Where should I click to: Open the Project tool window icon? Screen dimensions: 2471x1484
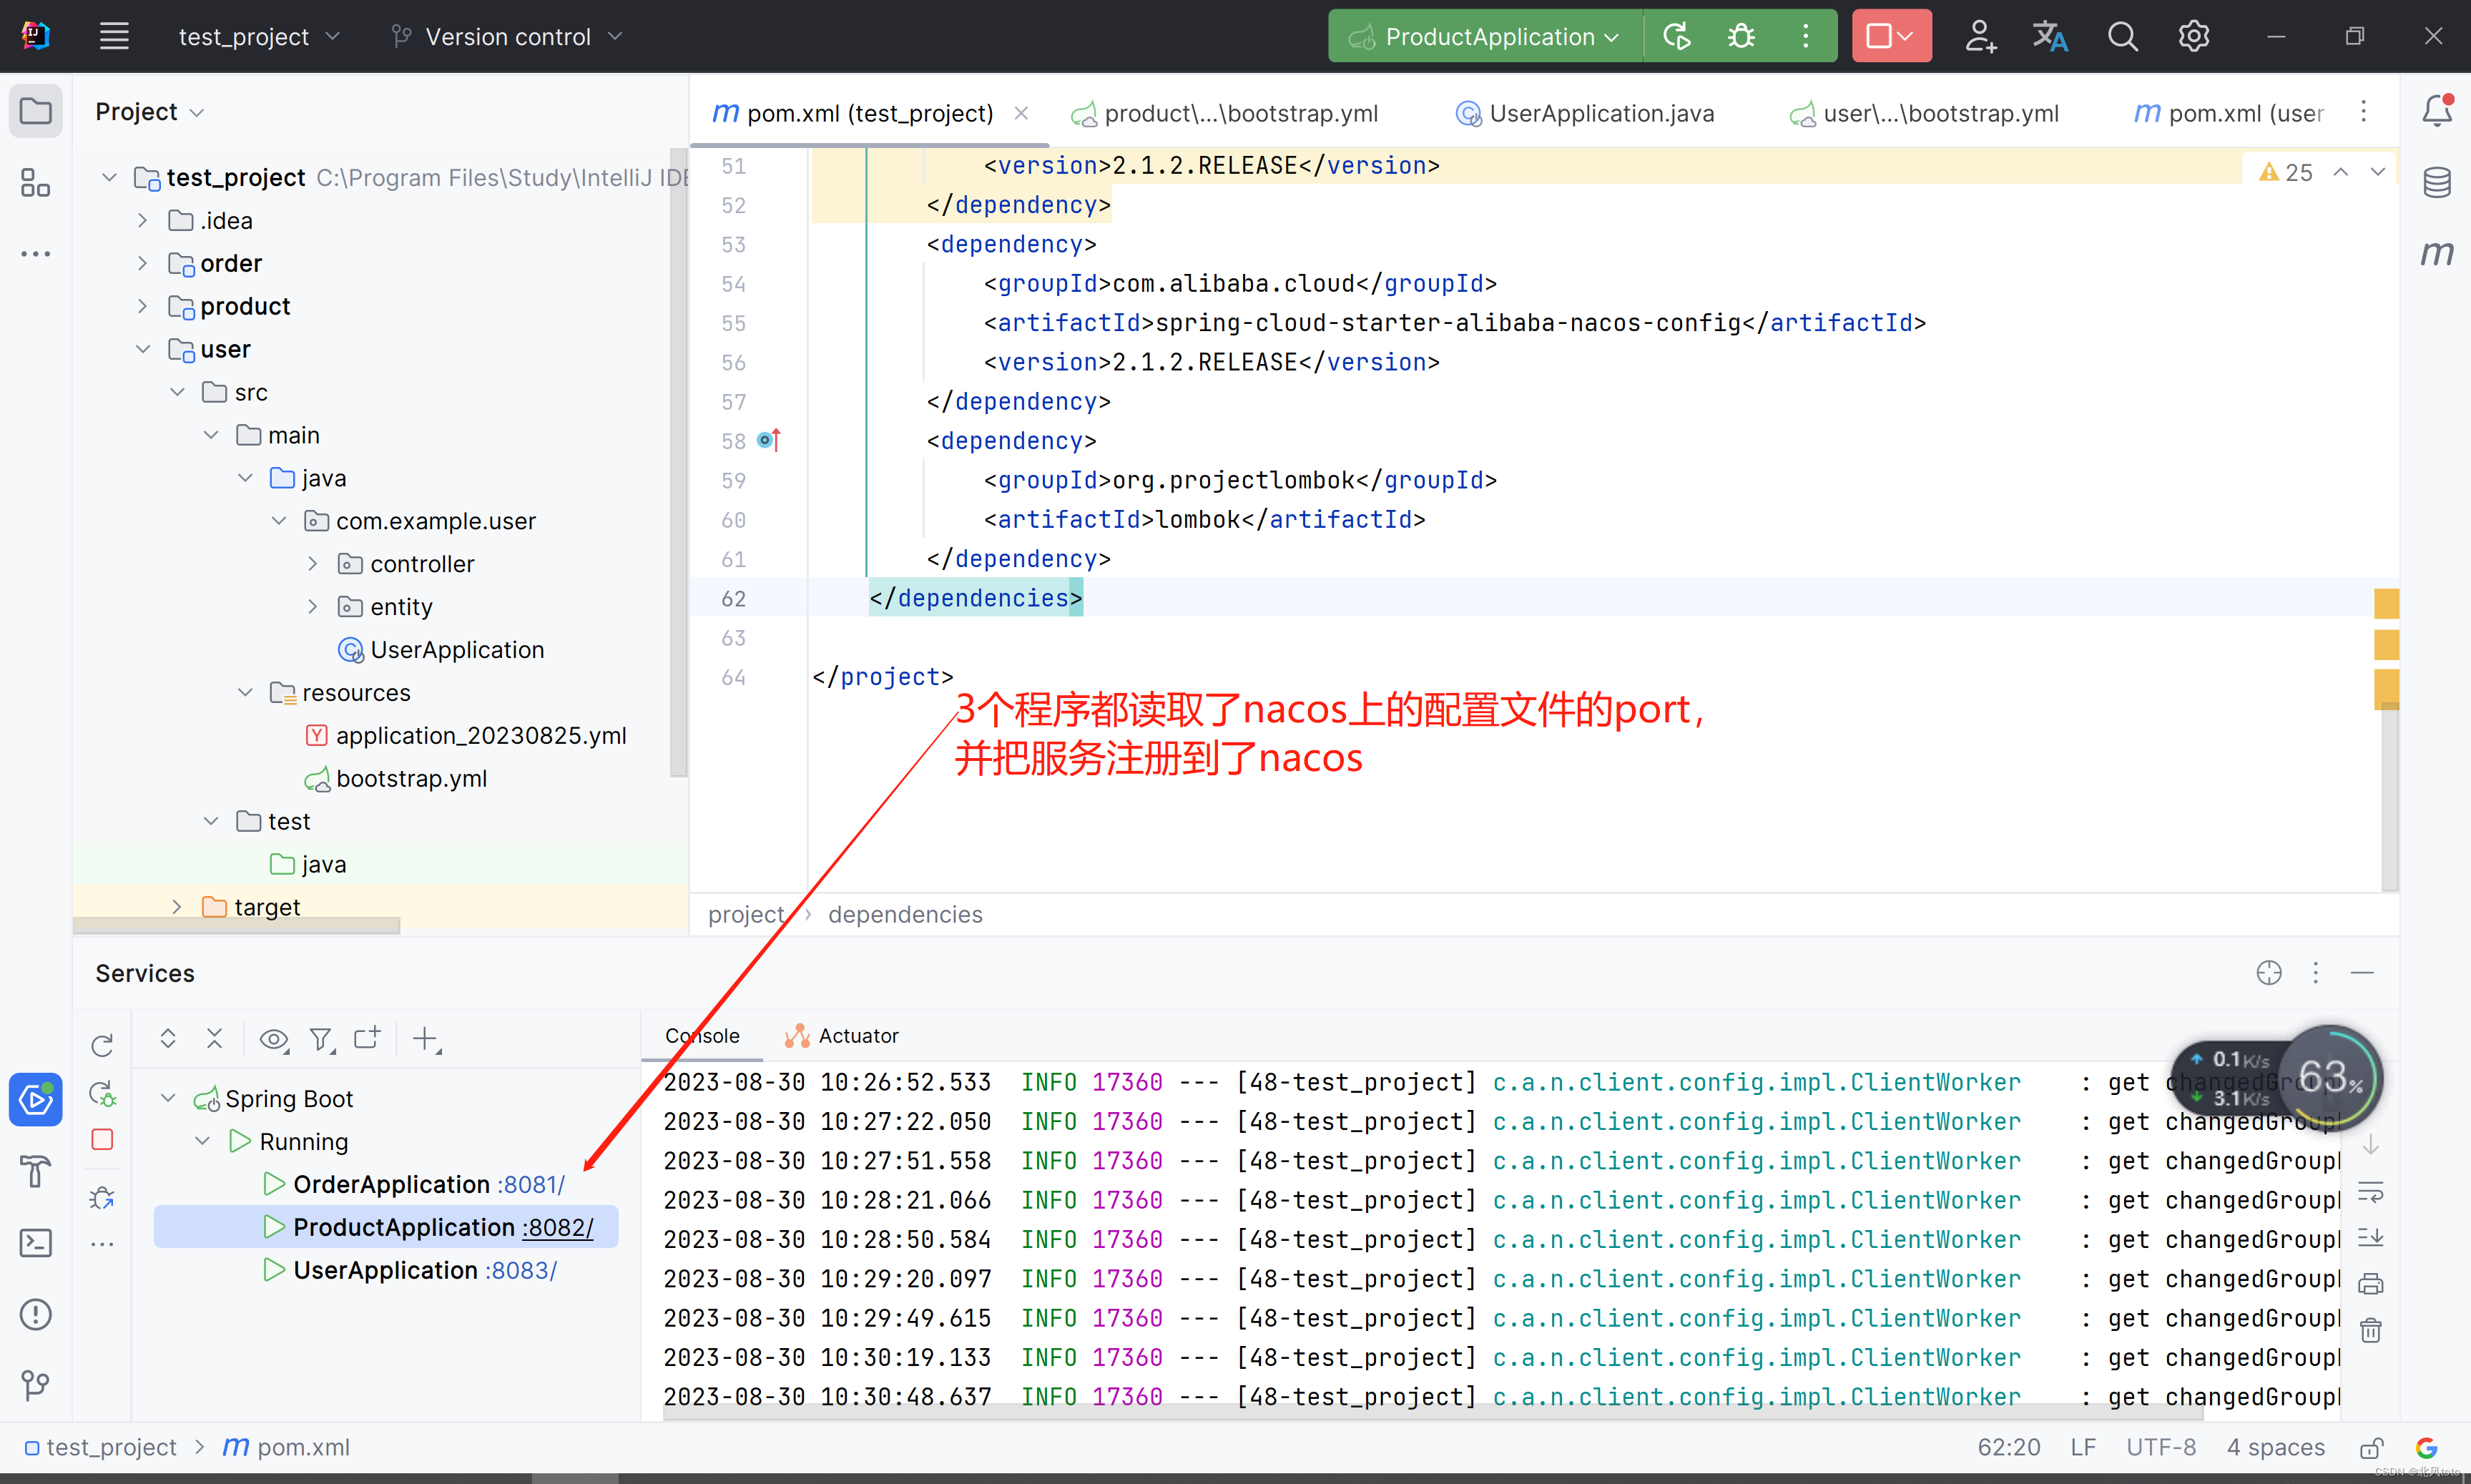(36, 110)
